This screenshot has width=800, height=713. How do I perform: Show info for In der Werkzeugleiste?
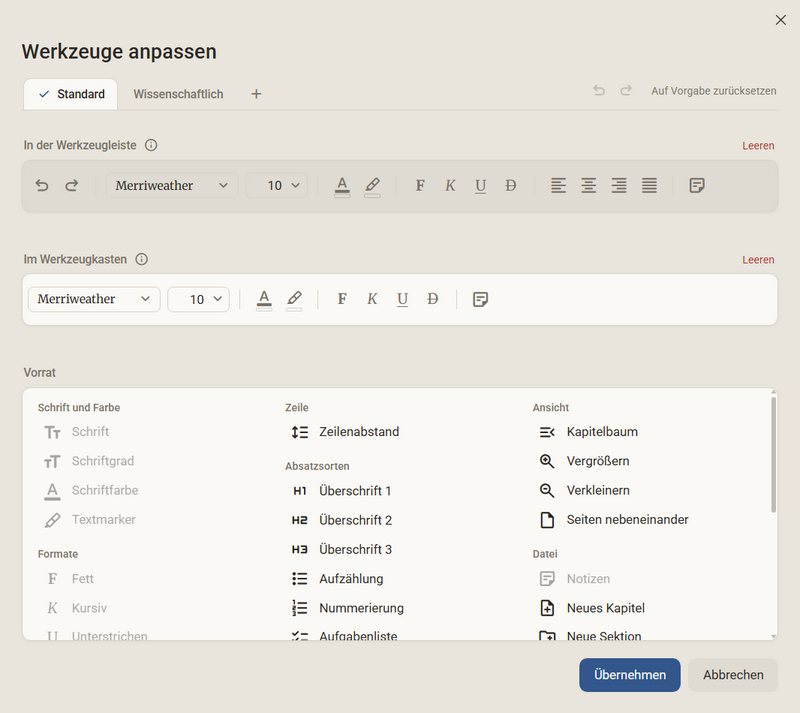[x=151, y=145]
